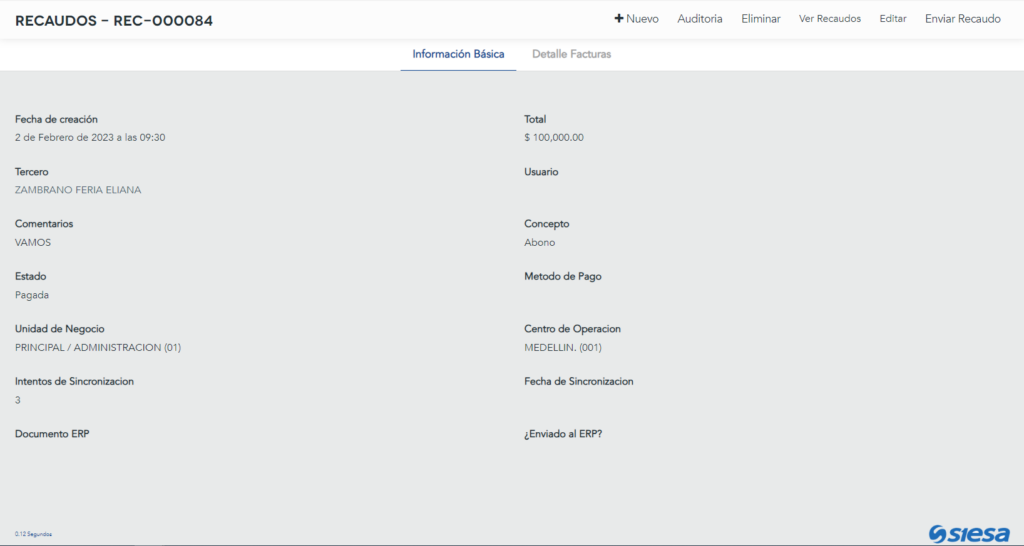Click the Siesa logo
The height and width of the screenshot is (546, 1024).
[968, 533]
